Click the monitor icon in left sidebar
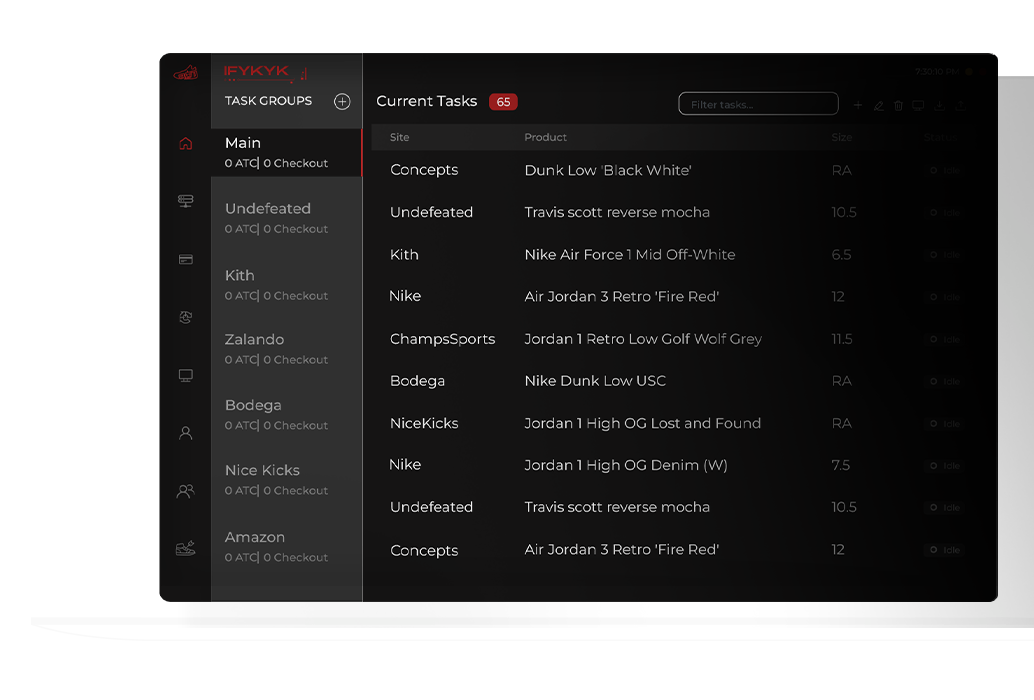This screenshot has width=1034, height=700. point(185,376)
